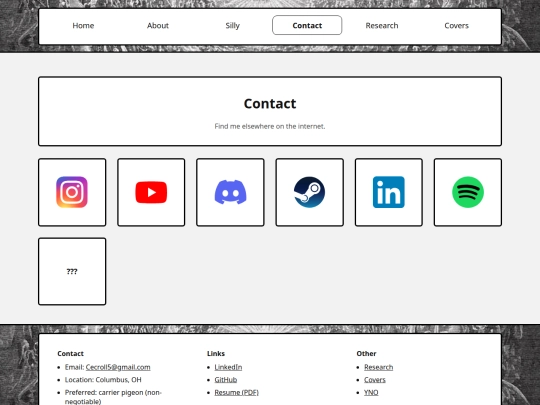Click 'Find me elsewhere on the internet.' text
The height and width of the screenshot is (405, 540).
tap(270, 126)
